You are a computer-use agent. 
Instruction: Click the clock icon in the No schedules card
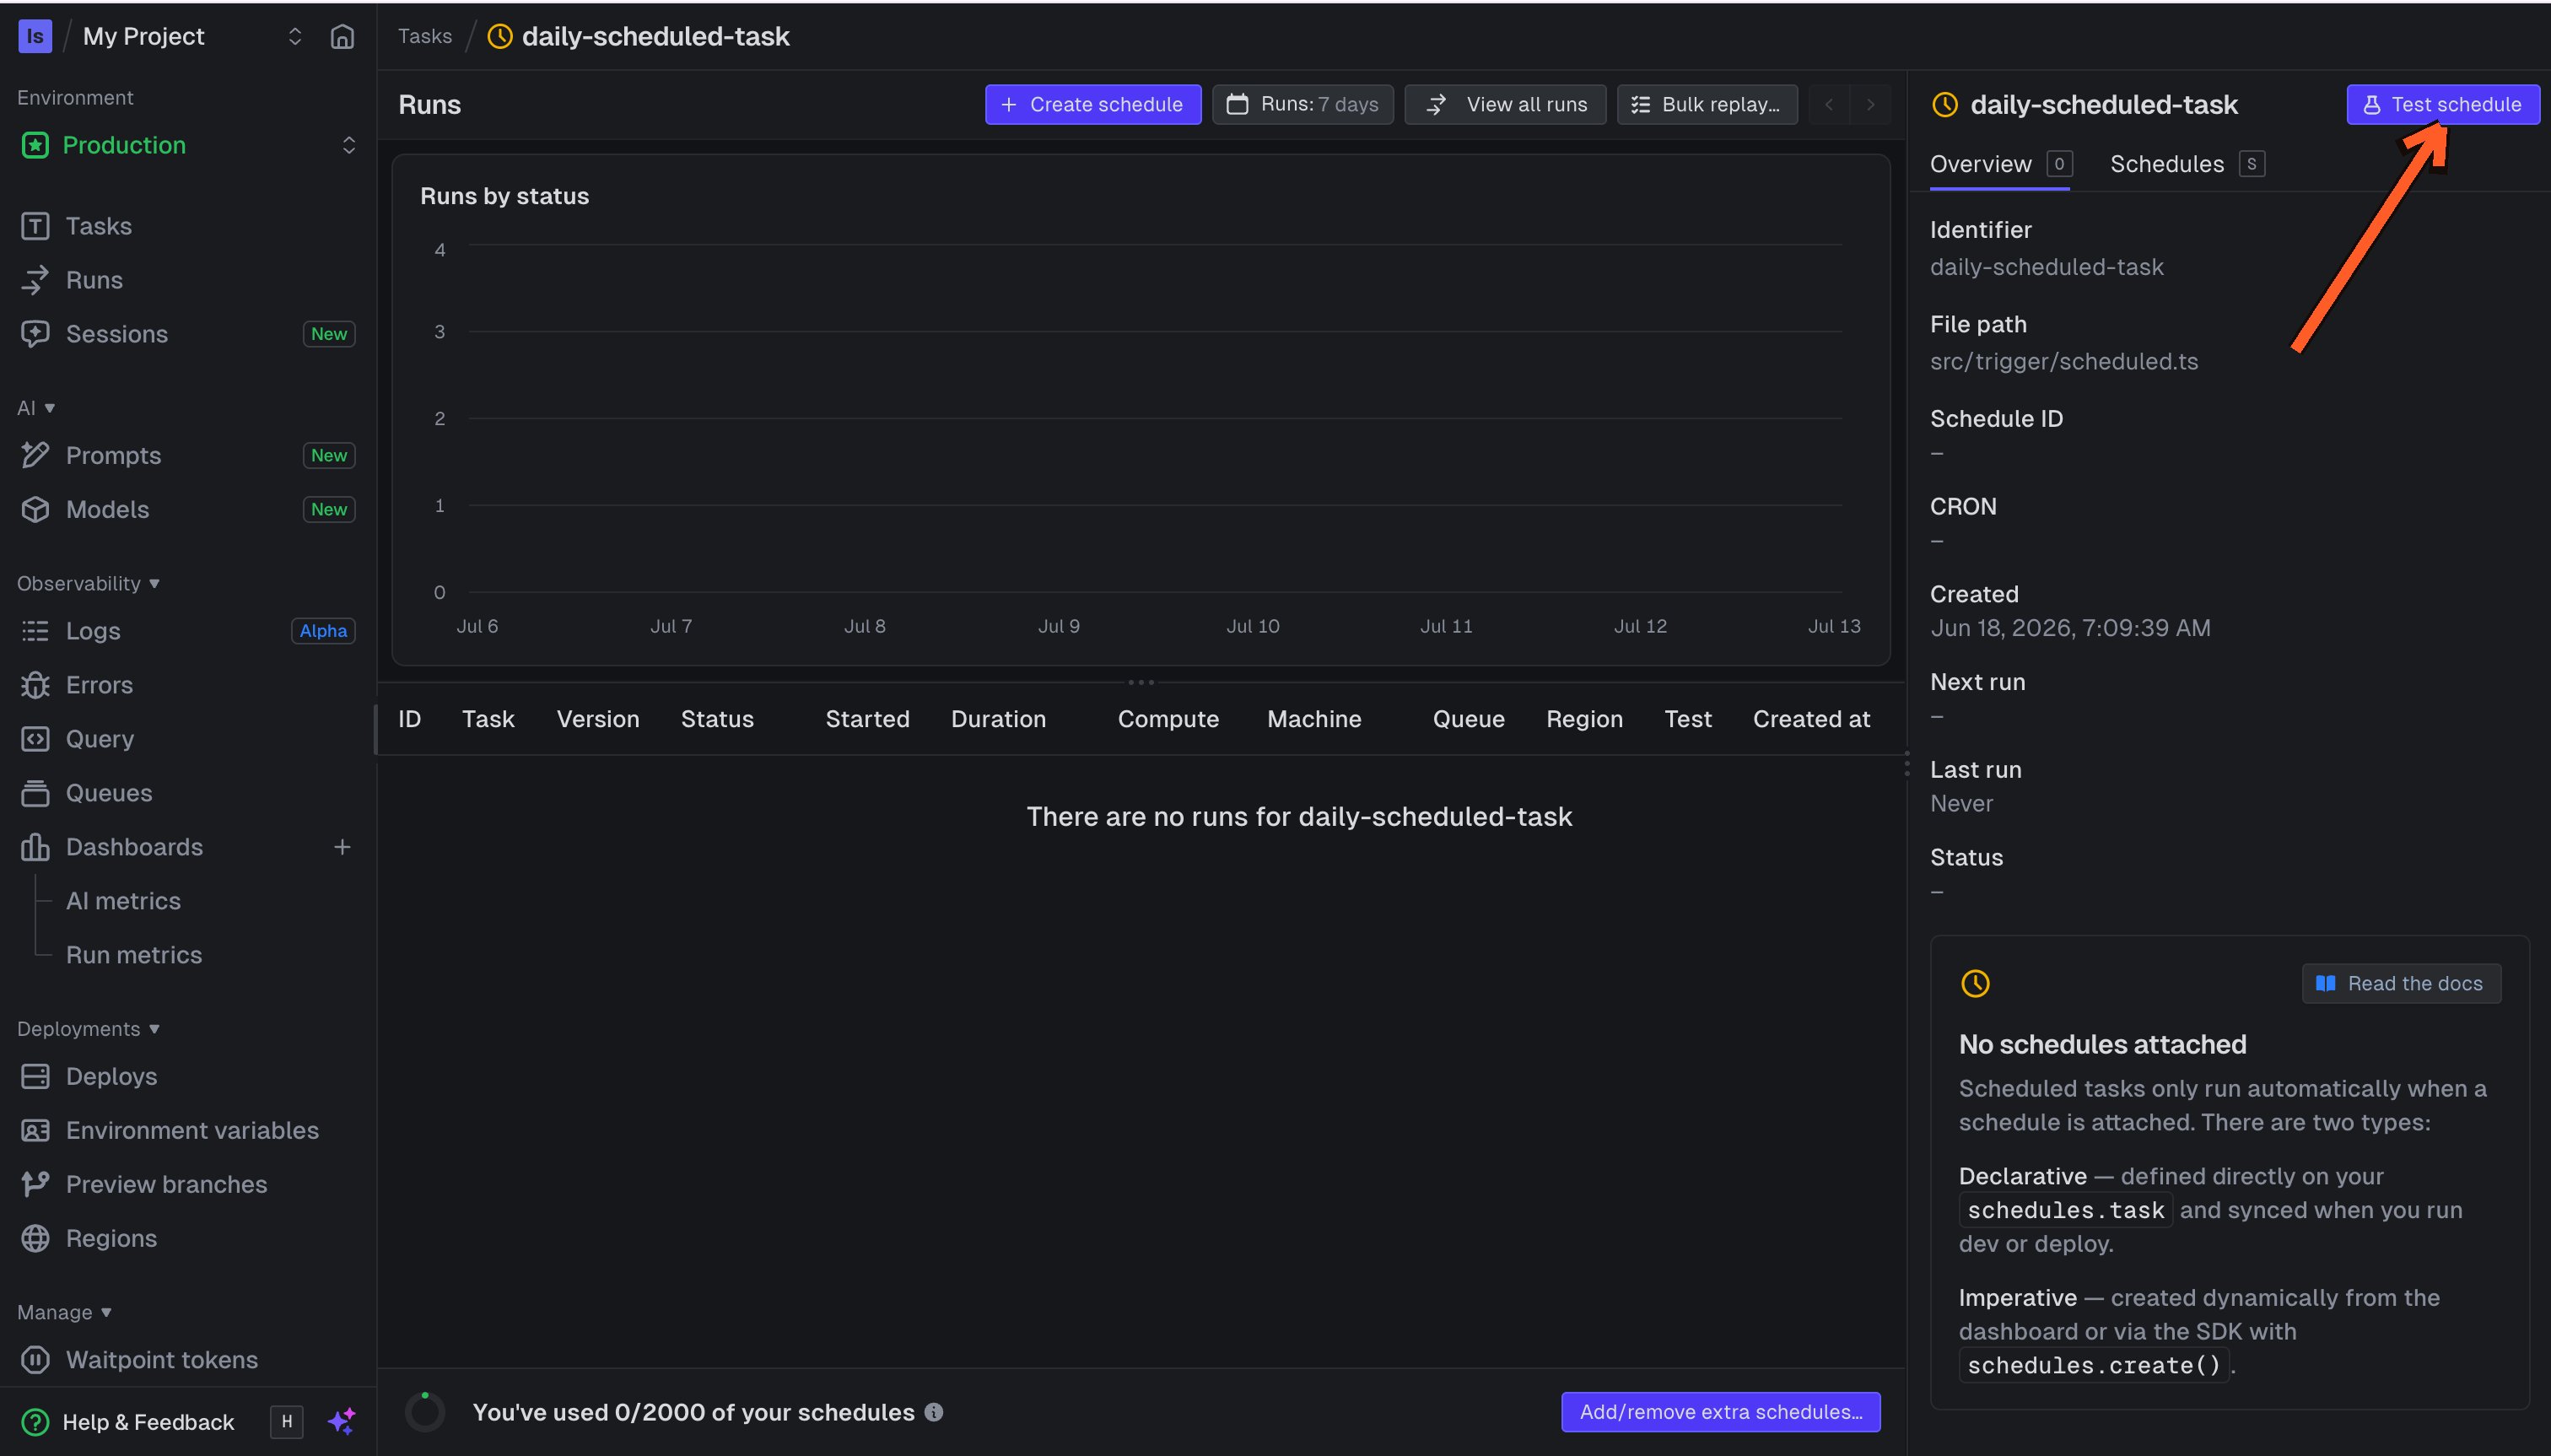[x=1975, y=983]
